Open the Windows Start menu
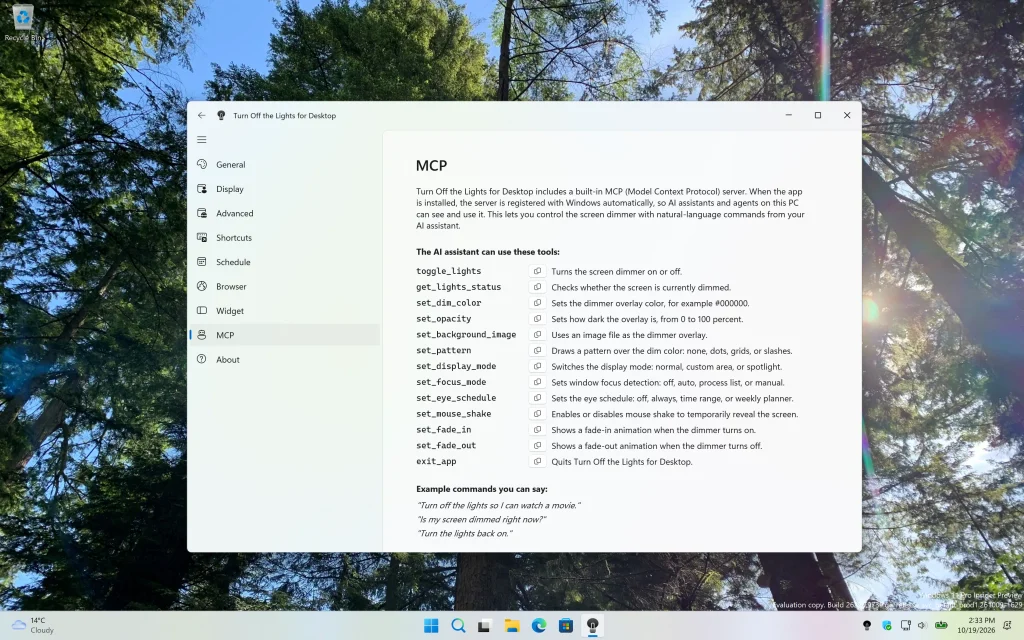1024x640 pixels. pos(431,626)
